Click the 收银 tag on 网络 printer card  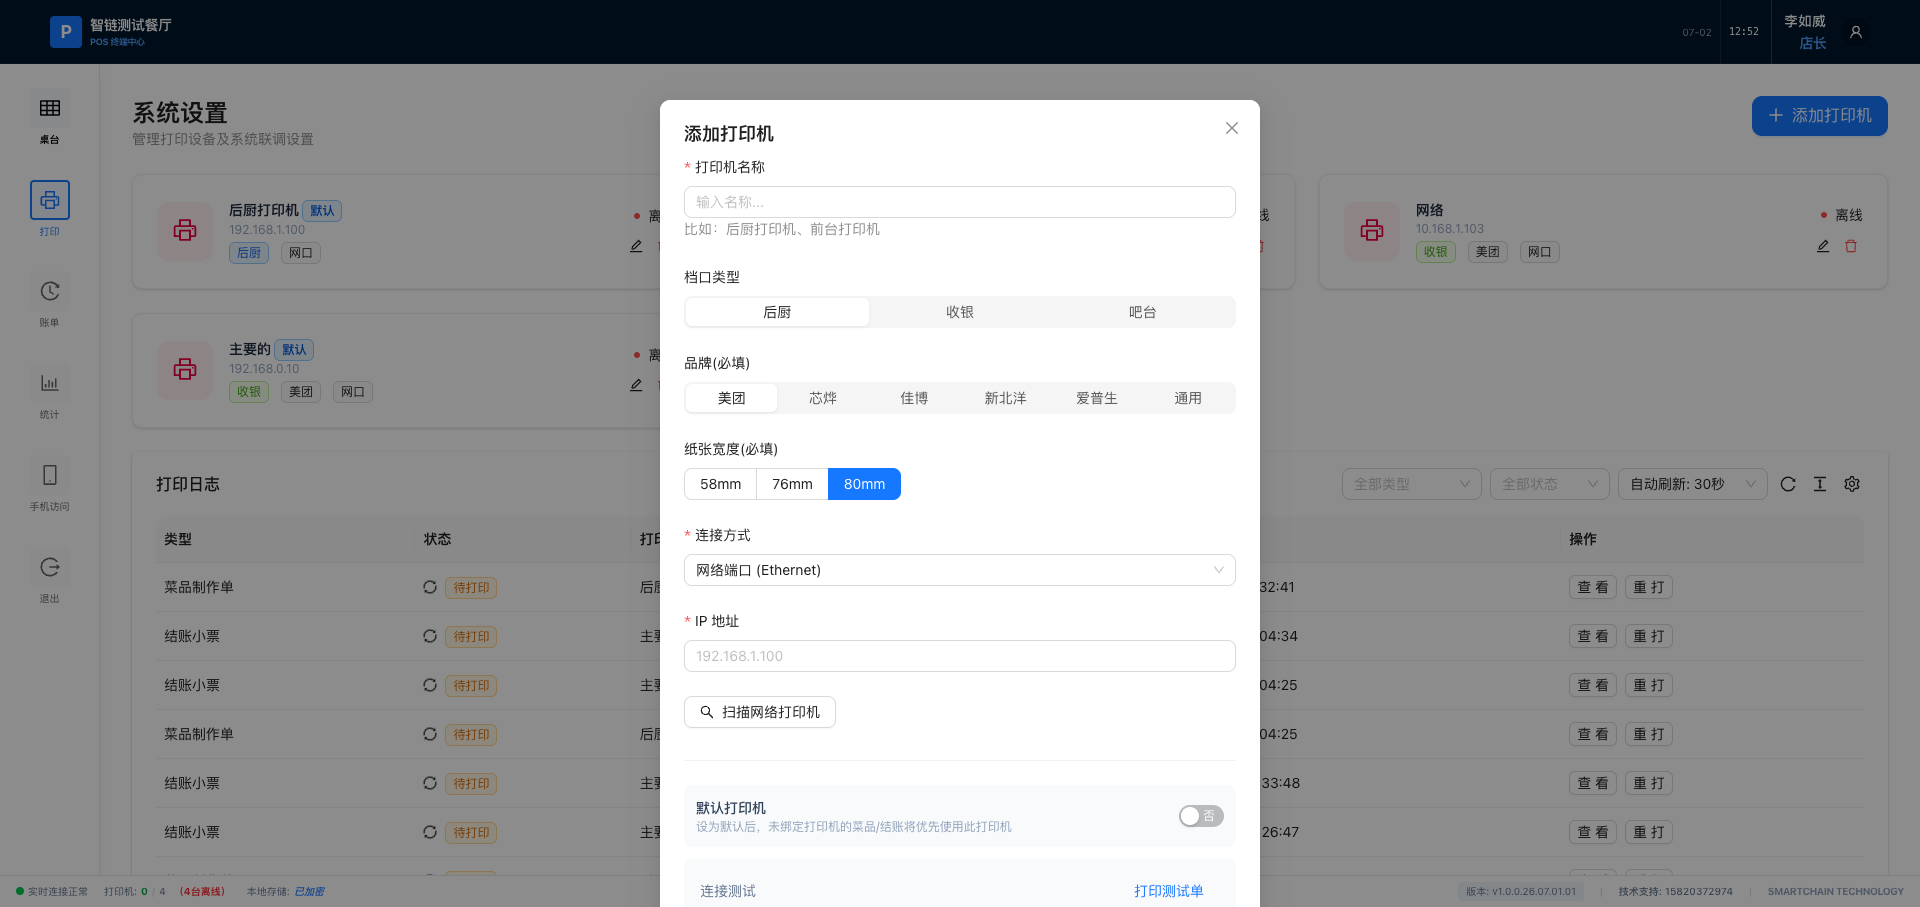tap(1436, 252)
